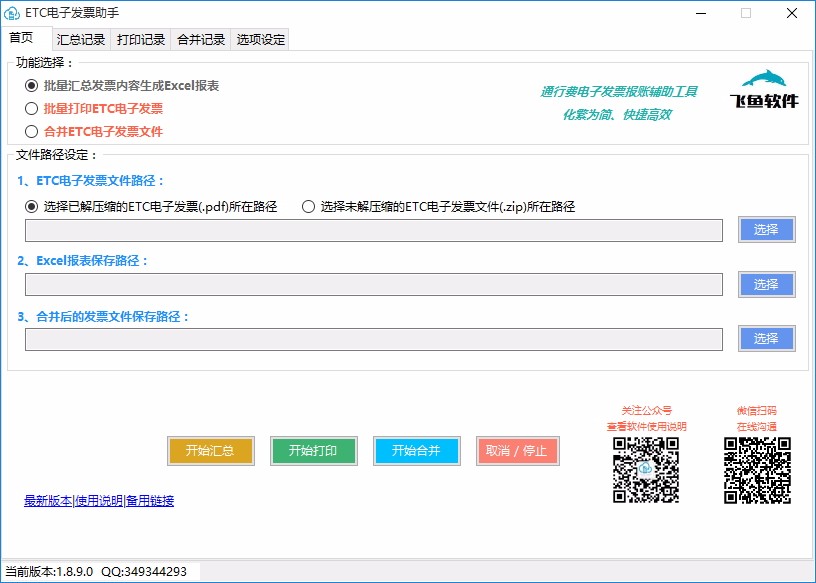The width and height of the screenshot is (816, 583).
Task: Switch to the 汇总记录 tab
Action: click(x=81, y=40)
